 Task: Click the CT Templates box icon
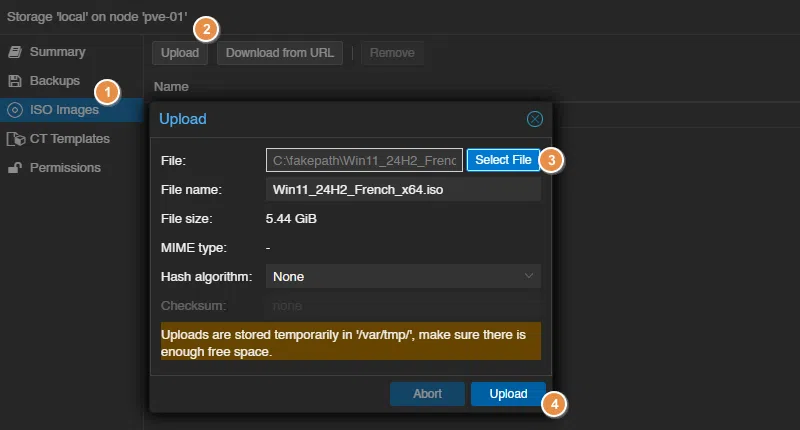pyautogui.click(x=16, y=139)
